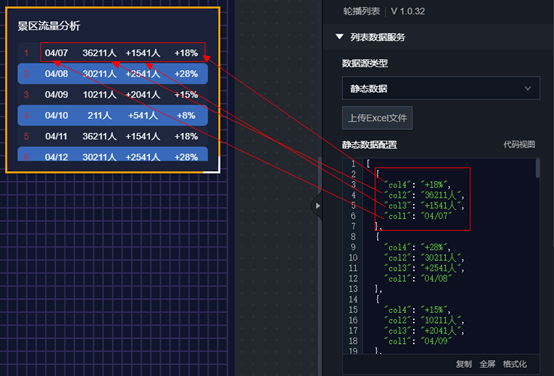The height and width of the screenshot is (376, 554).
Task: Click the 04/12 row in the list
Action: 113,154
